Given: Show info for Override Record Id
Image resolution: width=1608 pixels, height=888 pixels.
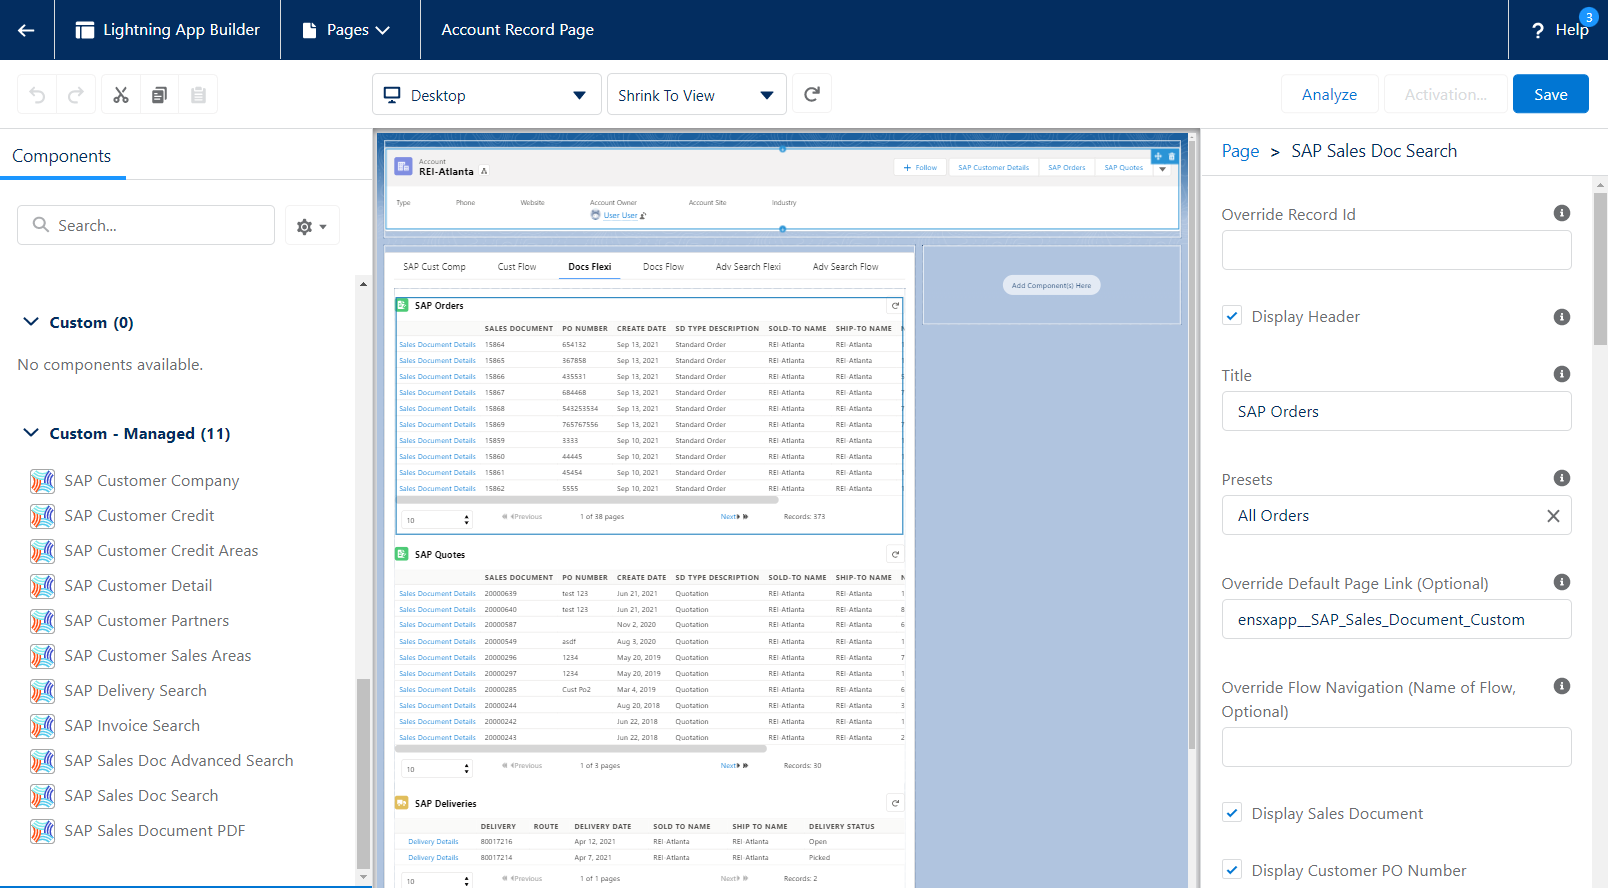Looking at the screenshot, I should 1561,213.
